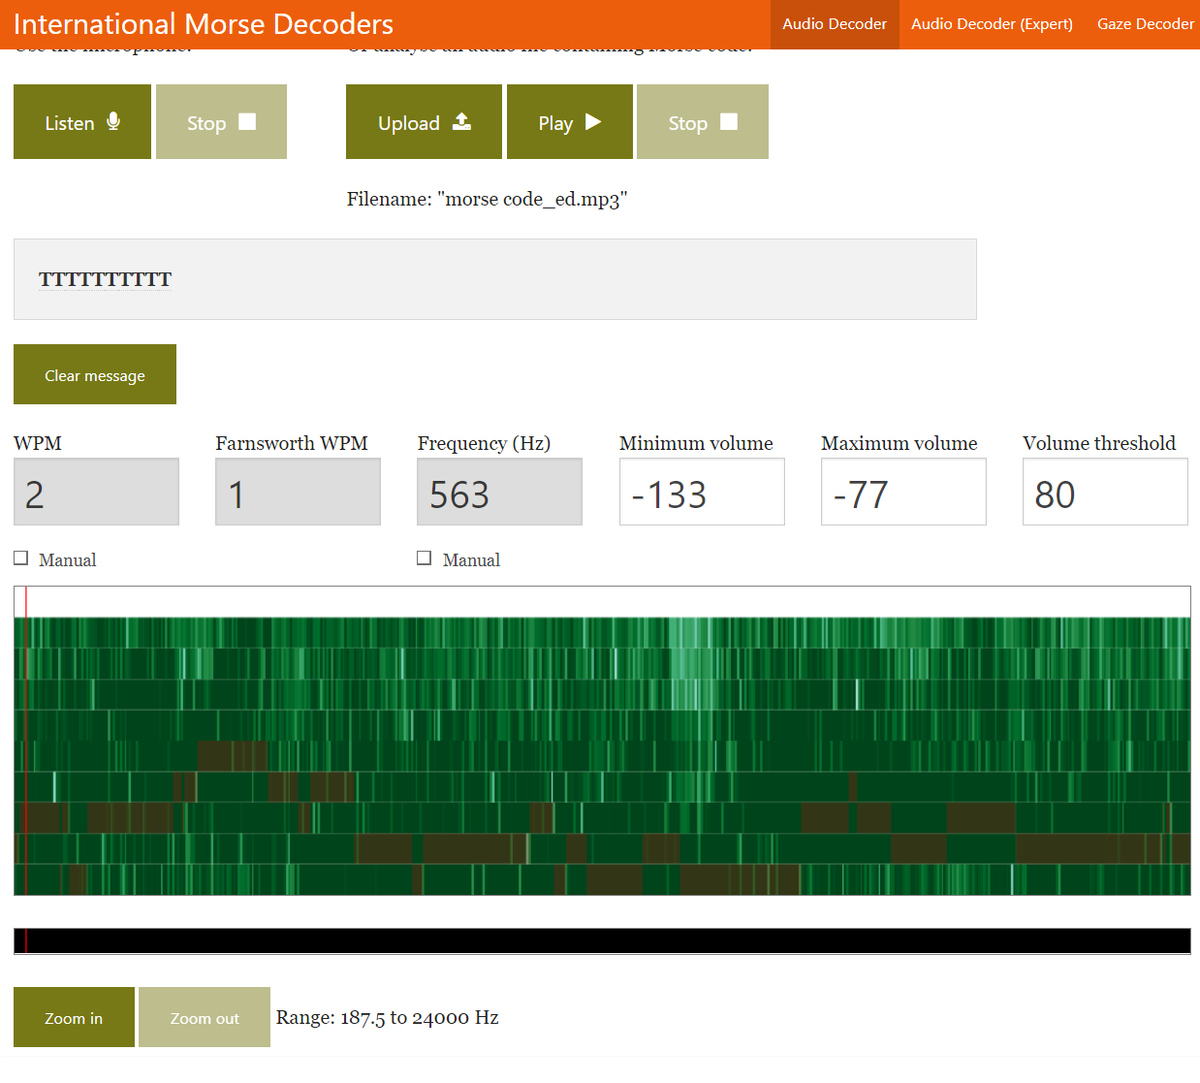Tick the Manual checkbox under Frequency
1200x1083 pixels.
click(424, 558)
